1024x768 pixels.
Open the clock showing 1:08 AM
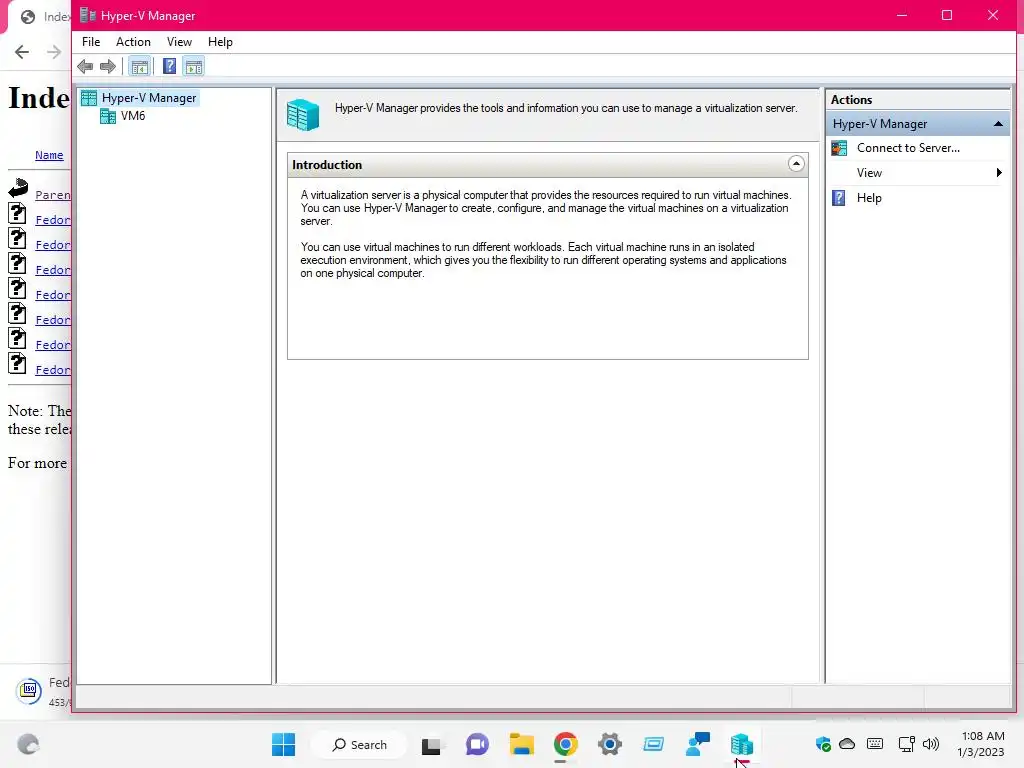pos(982,744)
